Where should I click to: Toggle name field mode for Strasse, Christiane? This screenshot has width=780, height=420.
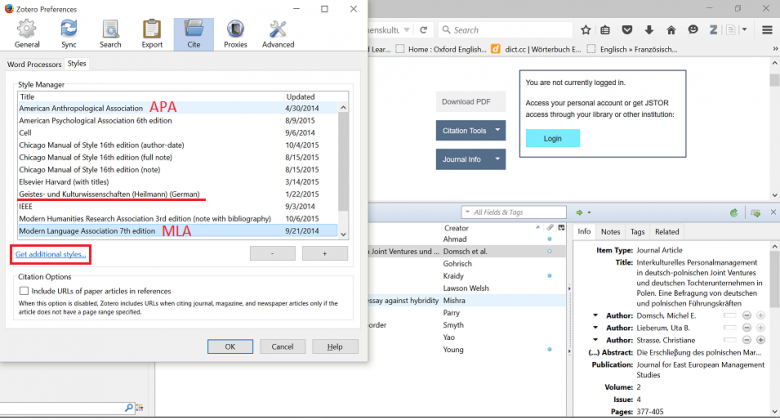[x=730, y=340]
